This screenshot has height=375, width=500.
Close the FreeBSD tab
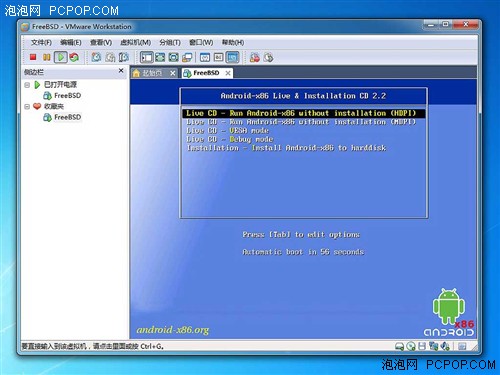click(x=228, y=73)
